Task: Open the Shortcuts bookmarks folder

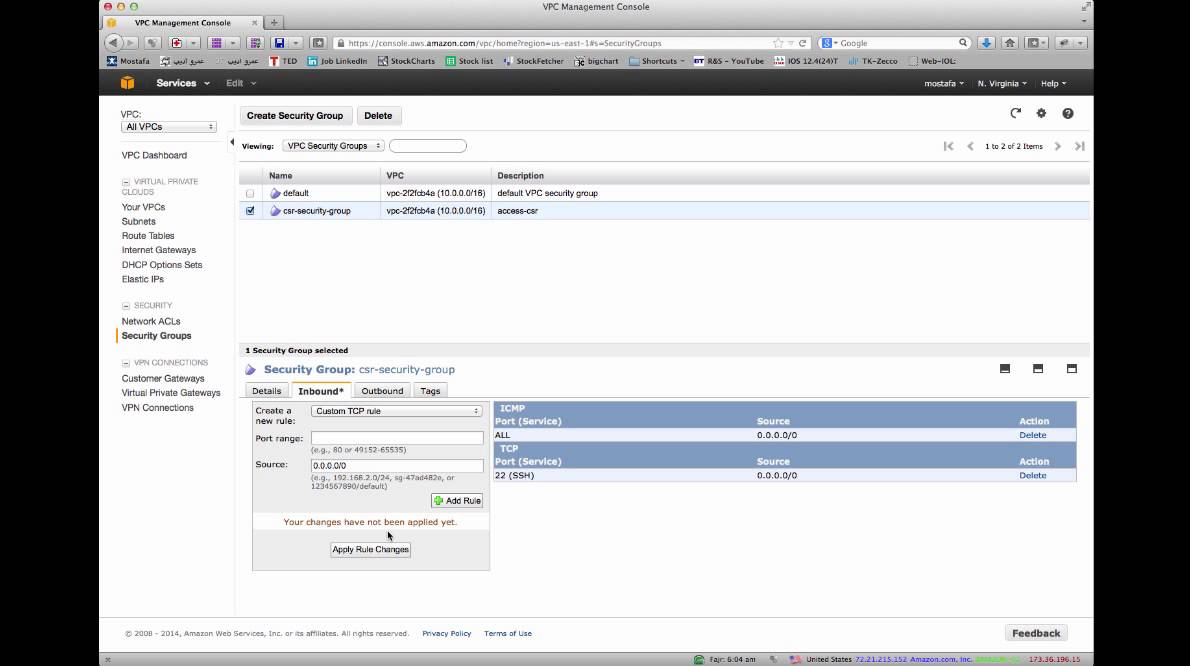Action: click(656, 61)
